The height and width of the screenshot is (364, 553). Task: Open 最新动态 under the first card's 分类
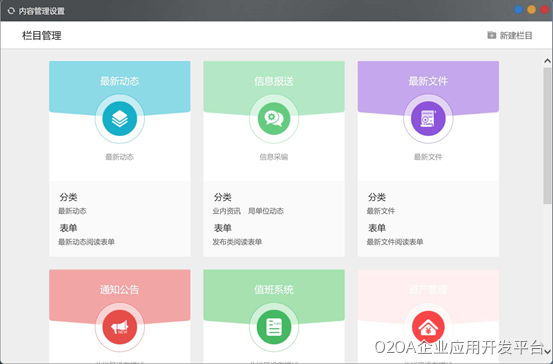[x=72, y=211]
